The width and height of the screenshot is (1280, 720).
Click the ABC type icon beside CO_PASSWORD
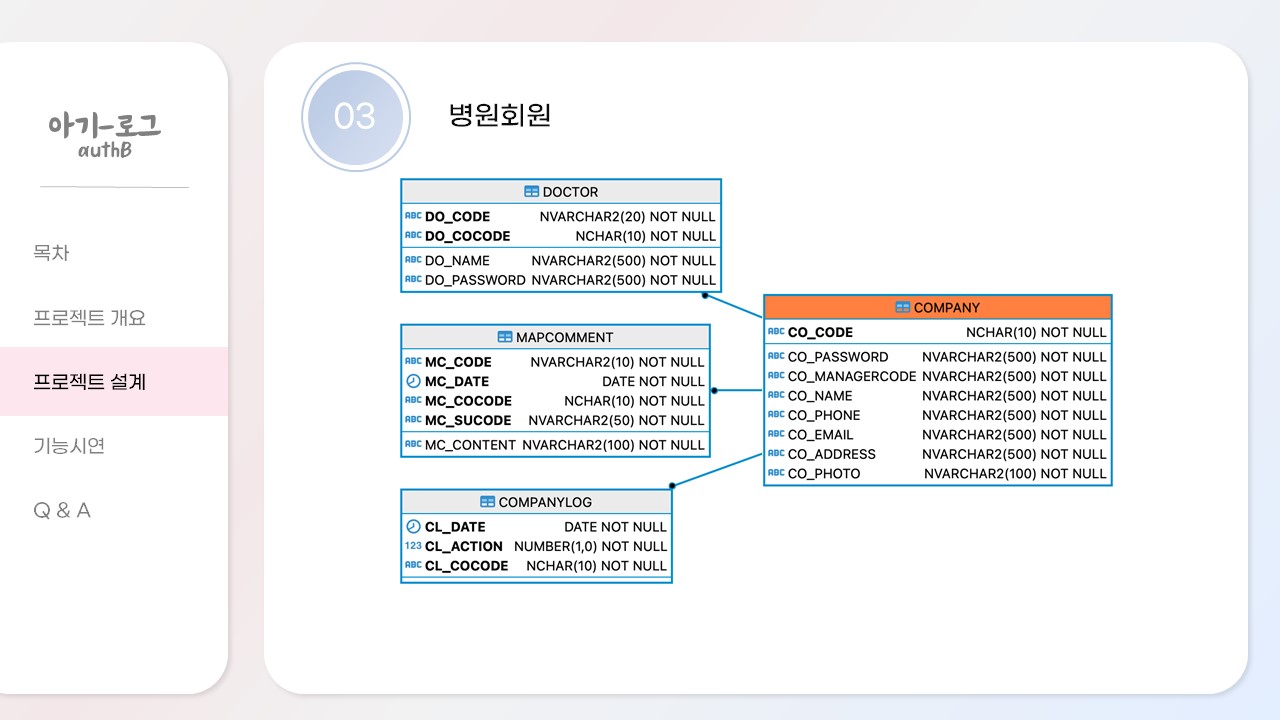tap(776, 357)
